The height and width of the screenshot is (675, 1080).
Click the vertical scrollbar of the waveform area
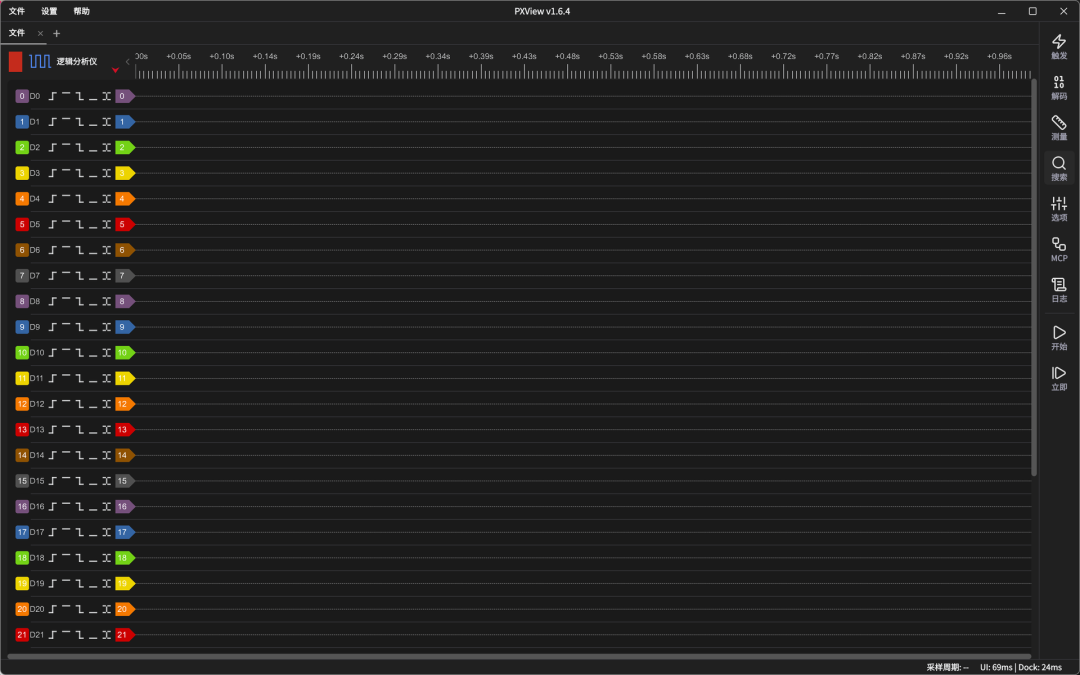coord(1034,278)
